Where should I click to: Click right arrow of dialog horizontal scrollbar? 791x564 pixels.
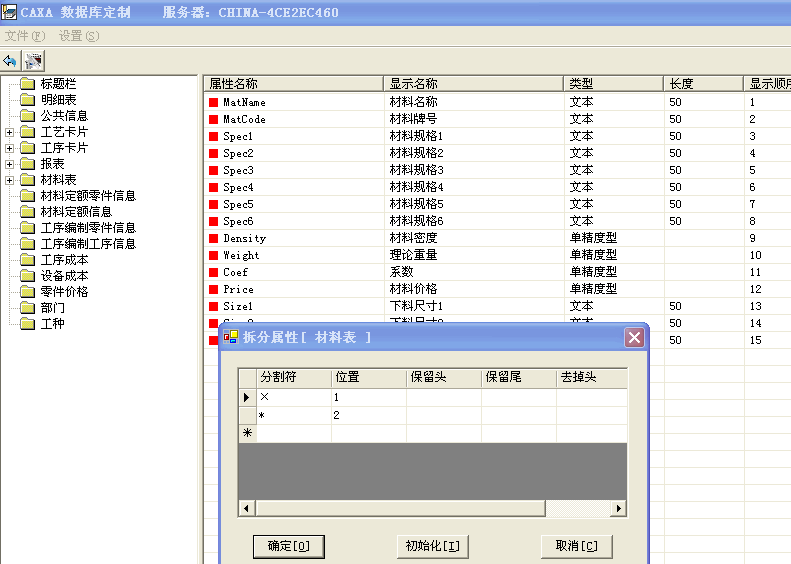click(619, 509)
